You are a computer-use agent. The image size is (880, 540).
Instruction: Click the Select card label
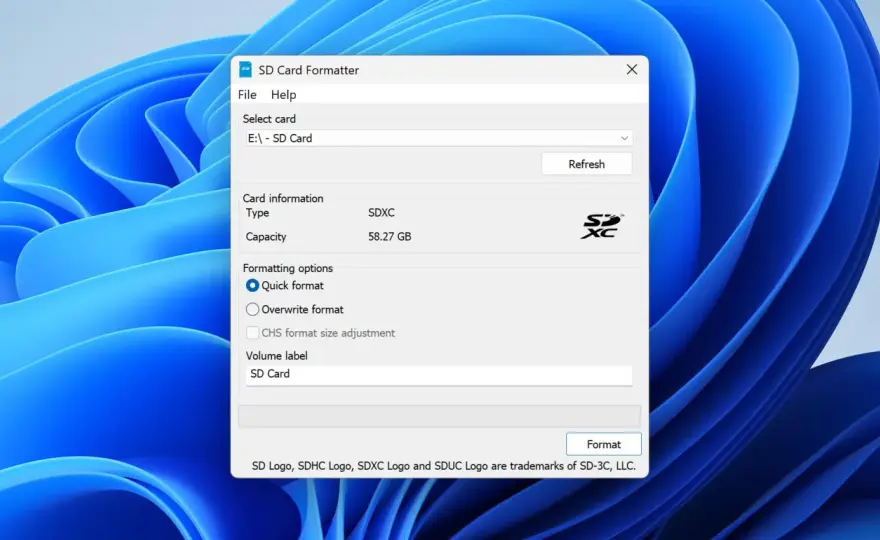269,119
